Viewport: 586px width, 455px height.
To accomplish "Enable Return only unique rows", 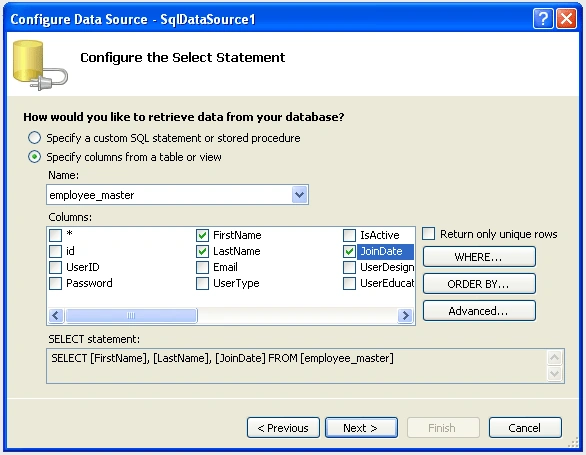I will tap(429, 234).
